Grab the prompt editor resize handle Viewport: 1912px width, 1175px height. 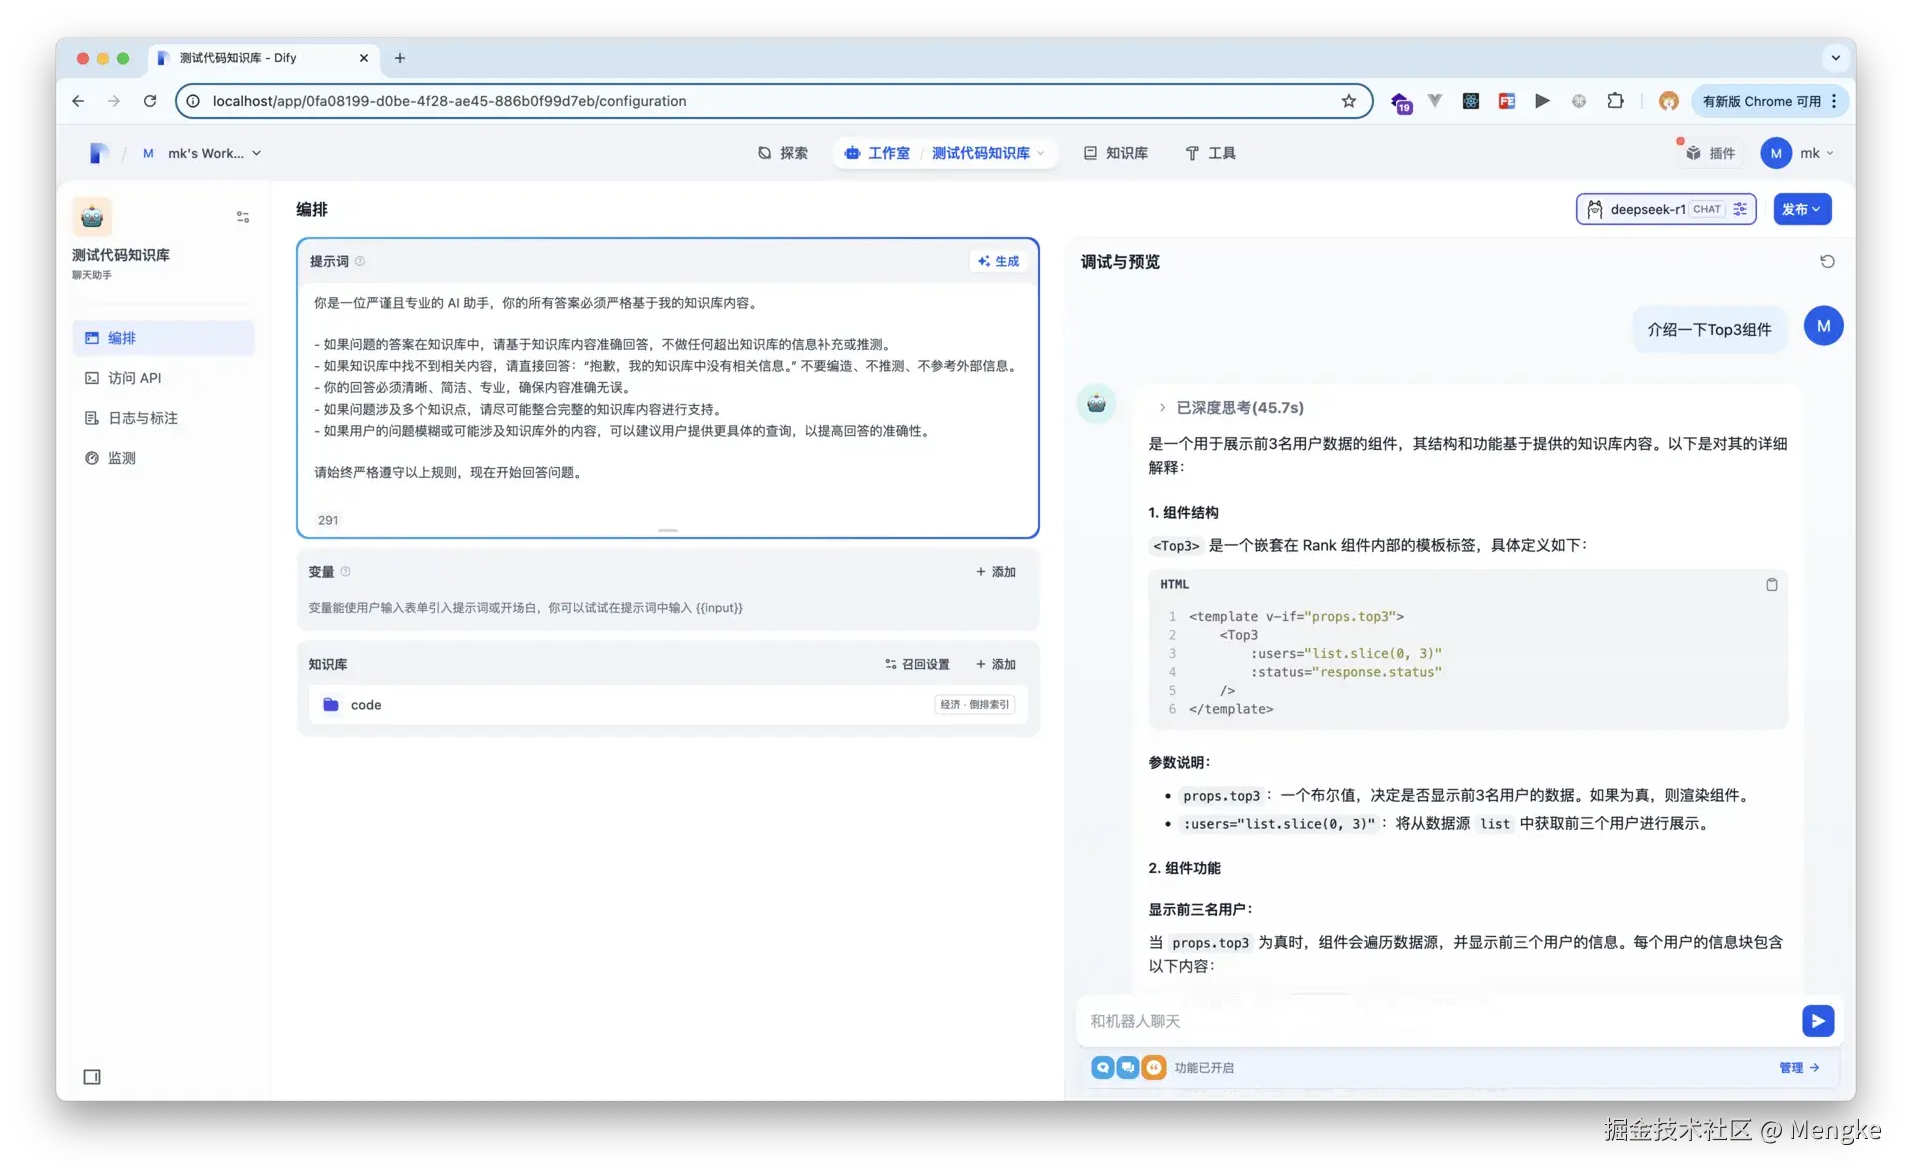tap(668, 530)
